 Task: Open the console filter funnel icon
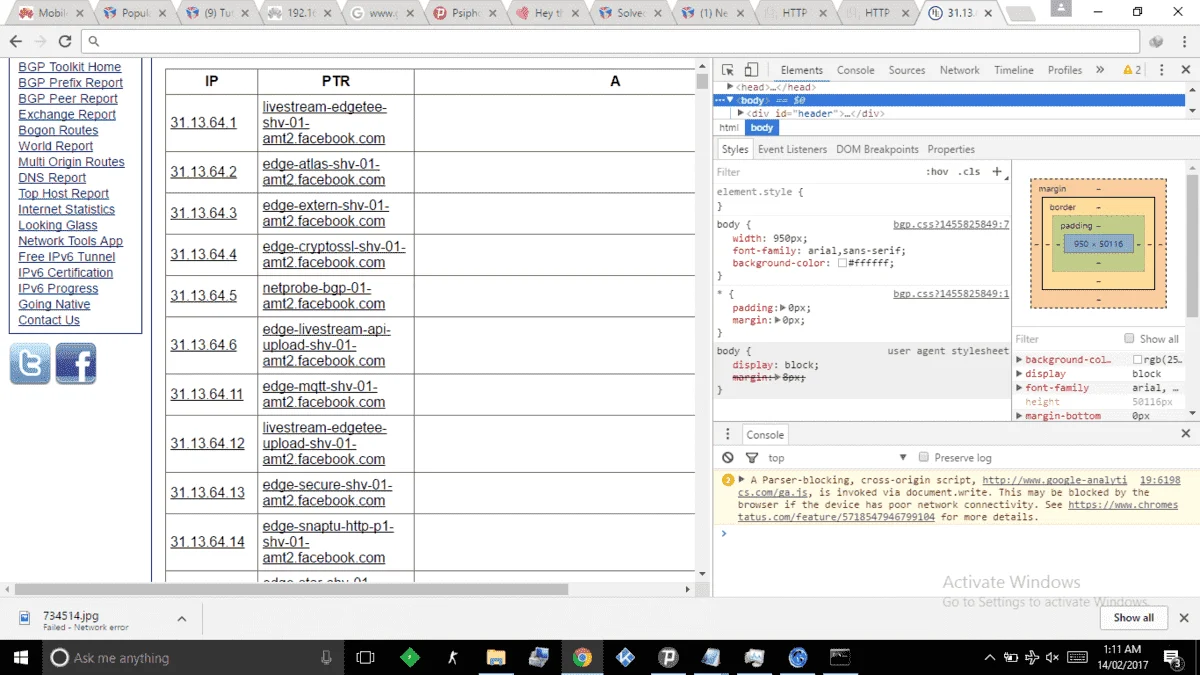(751, 458)
